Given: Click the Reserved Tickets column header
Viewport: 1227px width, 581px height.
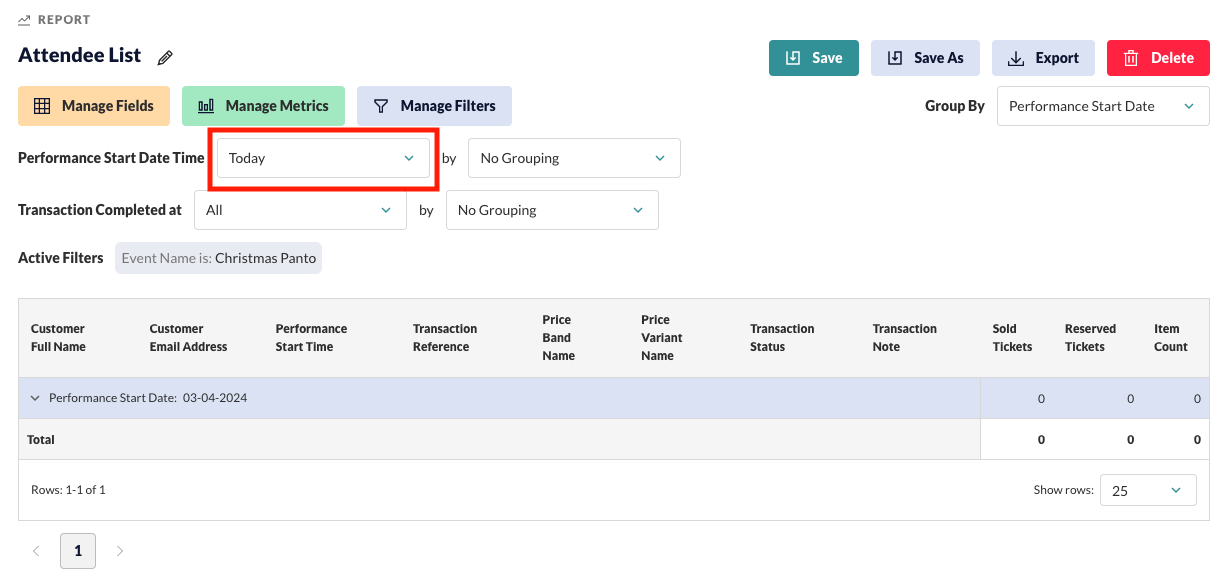Looking at the screenshot, I should click(1090, 338).
